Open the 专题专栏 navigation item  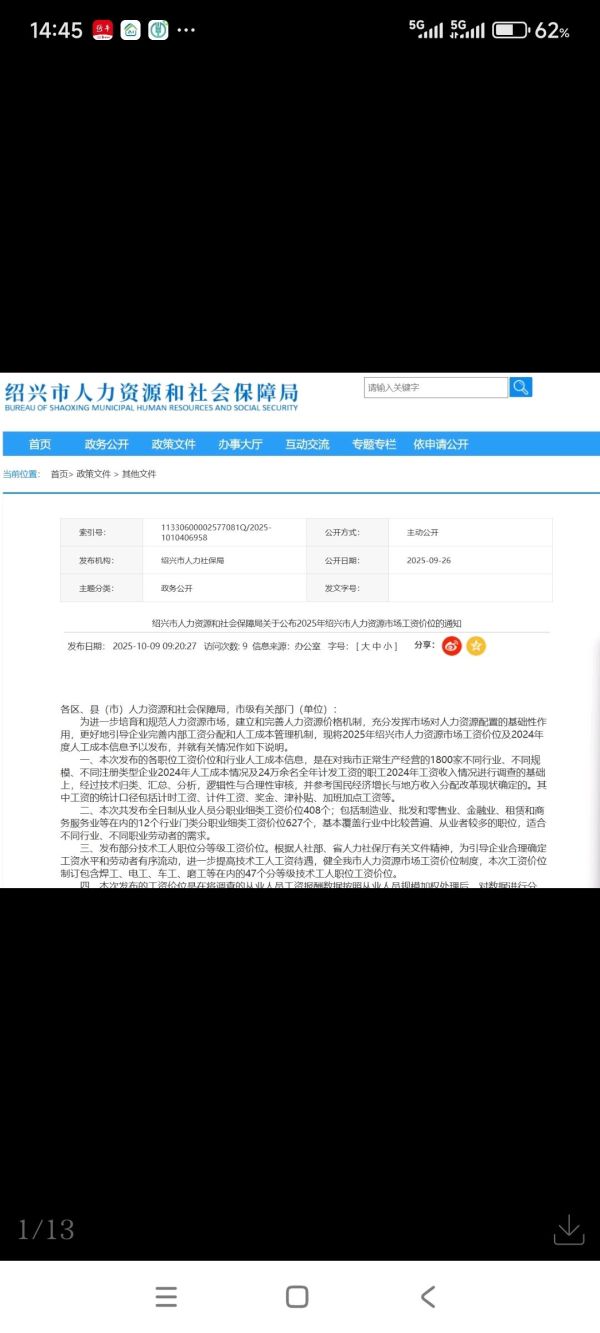pos(374,444)
